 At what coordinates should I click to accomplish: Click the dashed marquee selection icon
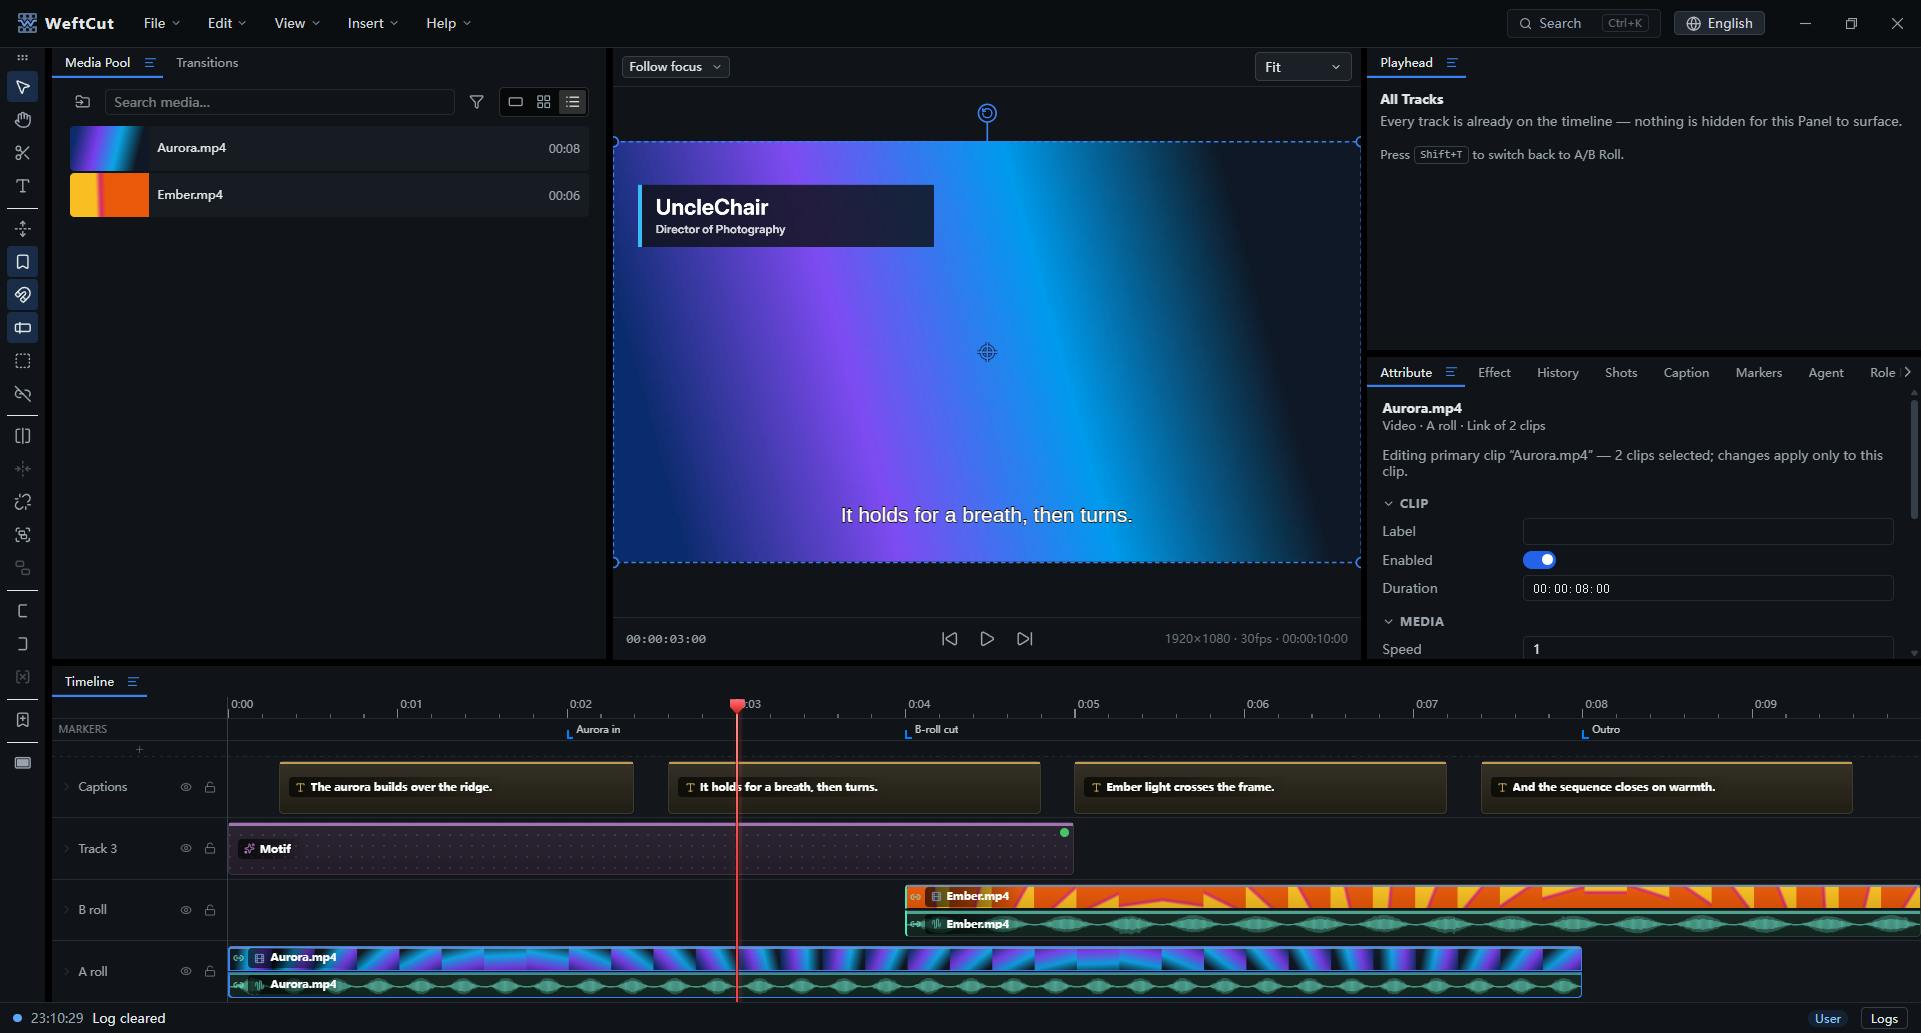[22, 361]
